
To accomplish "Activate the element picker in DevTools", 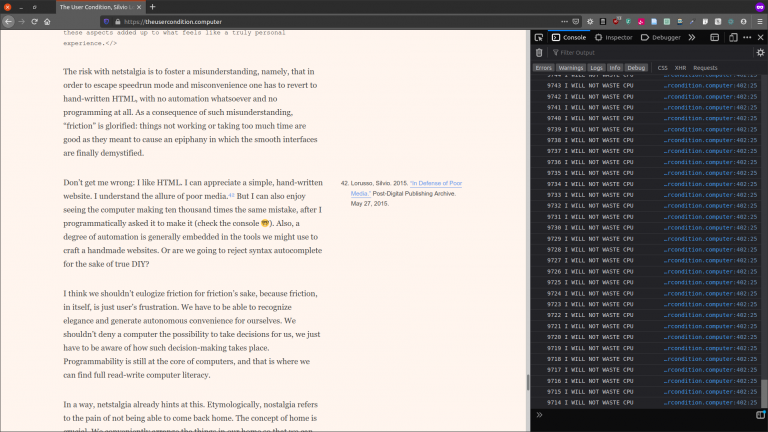I will tap(540, 37).
